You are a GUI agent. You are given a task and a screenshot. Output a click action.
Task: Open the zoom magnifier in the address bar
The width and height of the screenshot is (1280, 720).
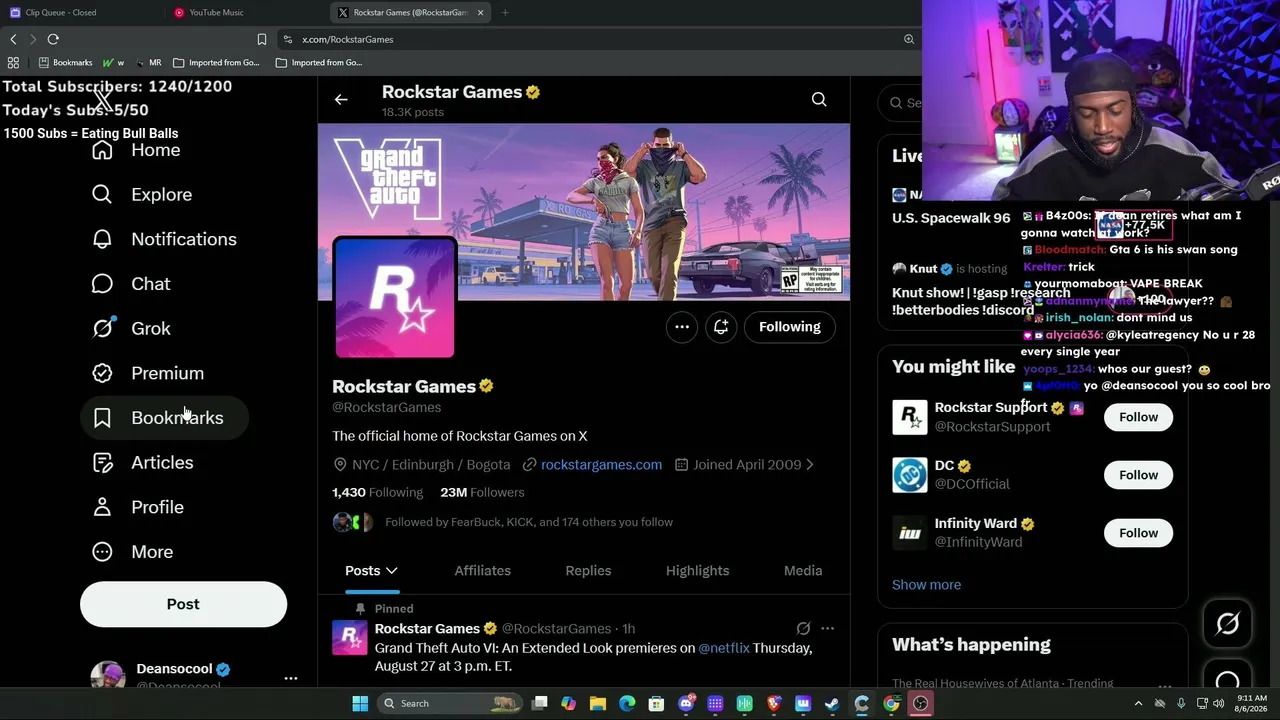pos(909,39)
